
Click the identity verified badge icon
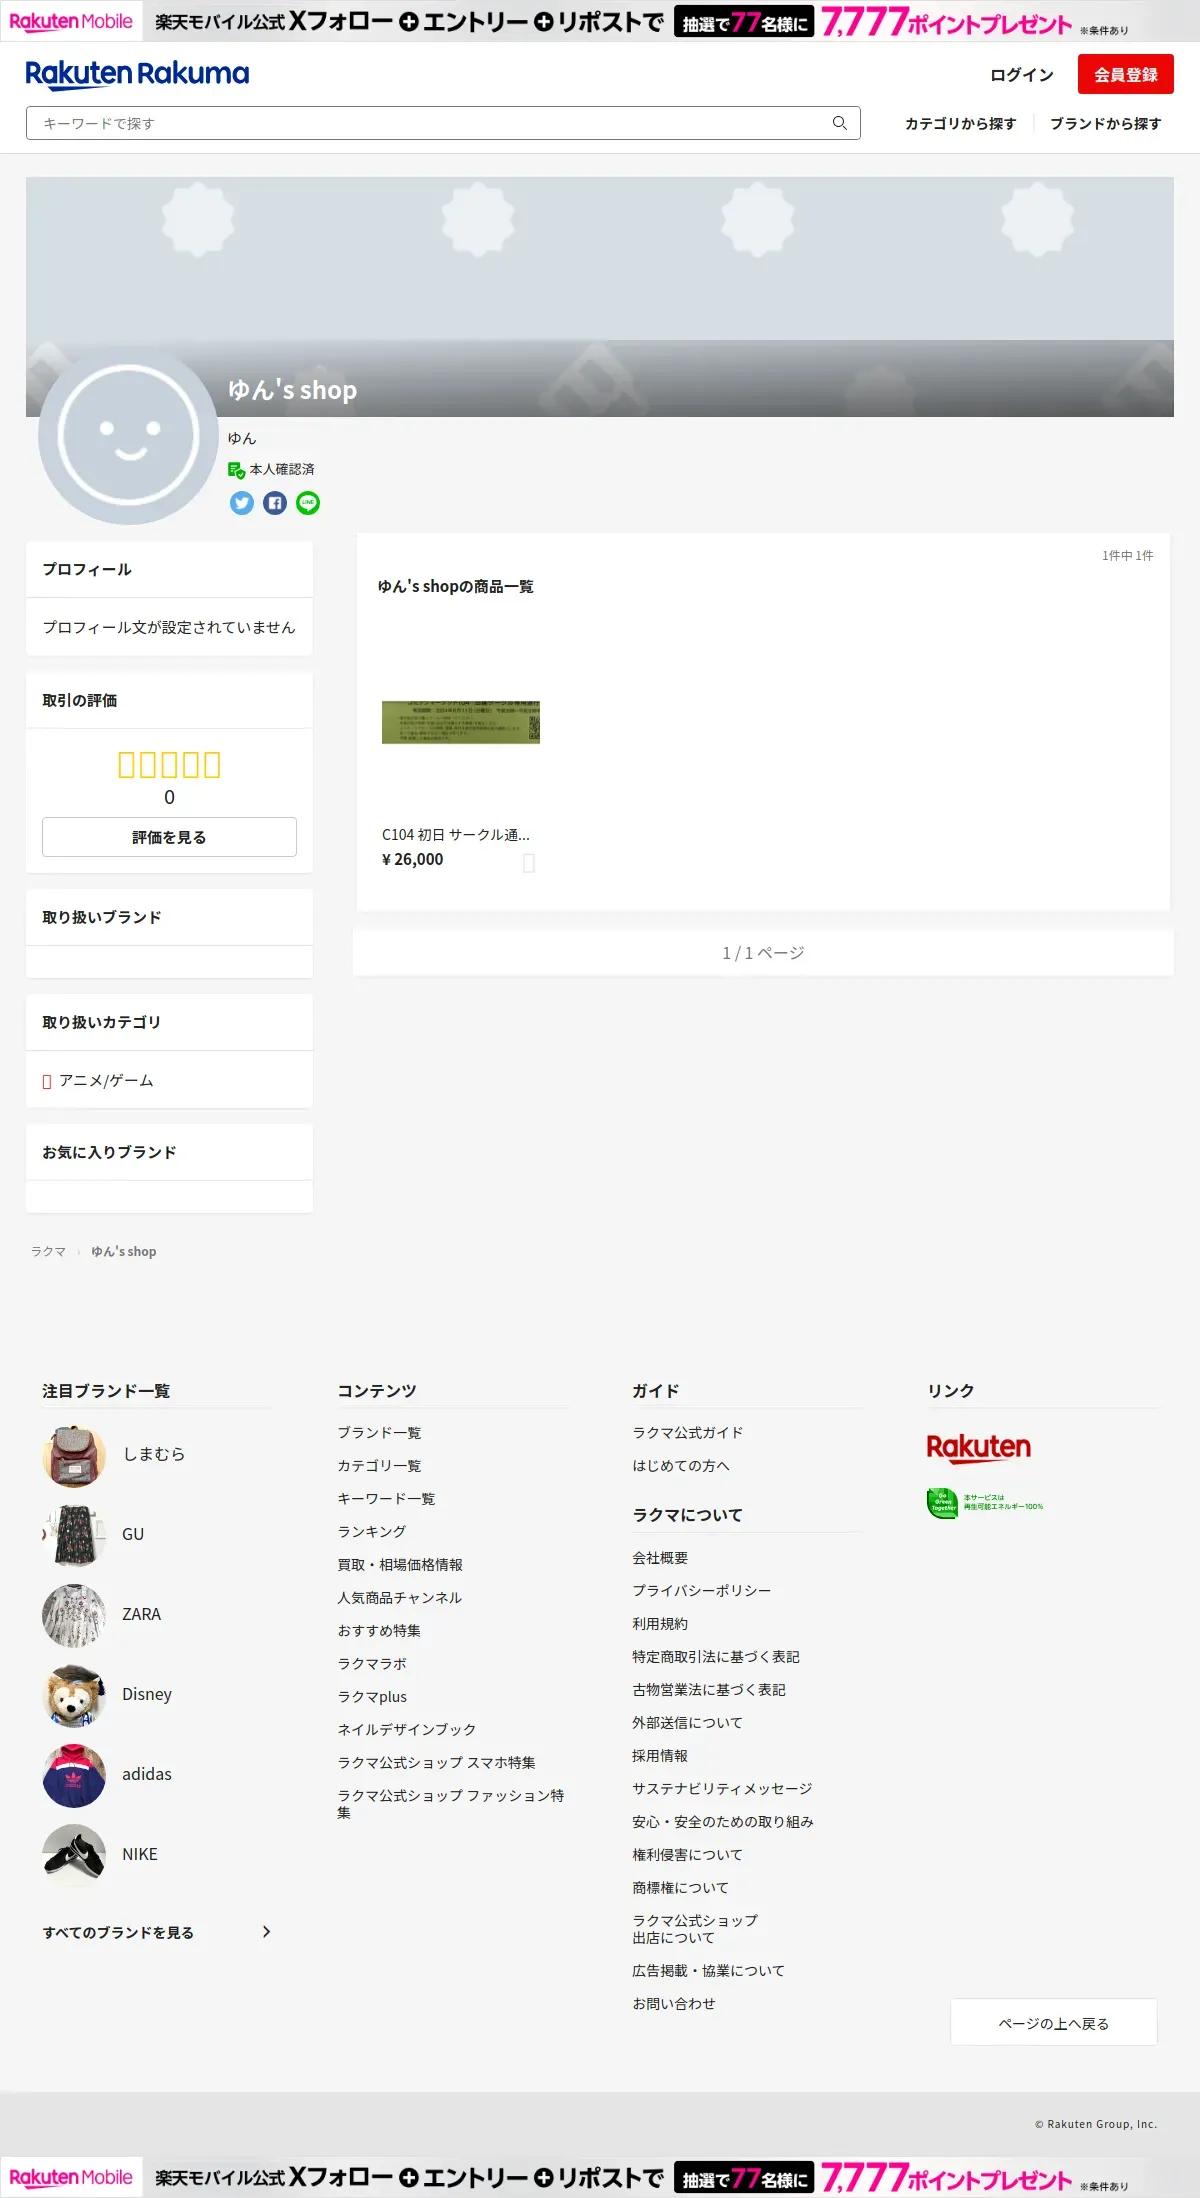coord(236,470)
